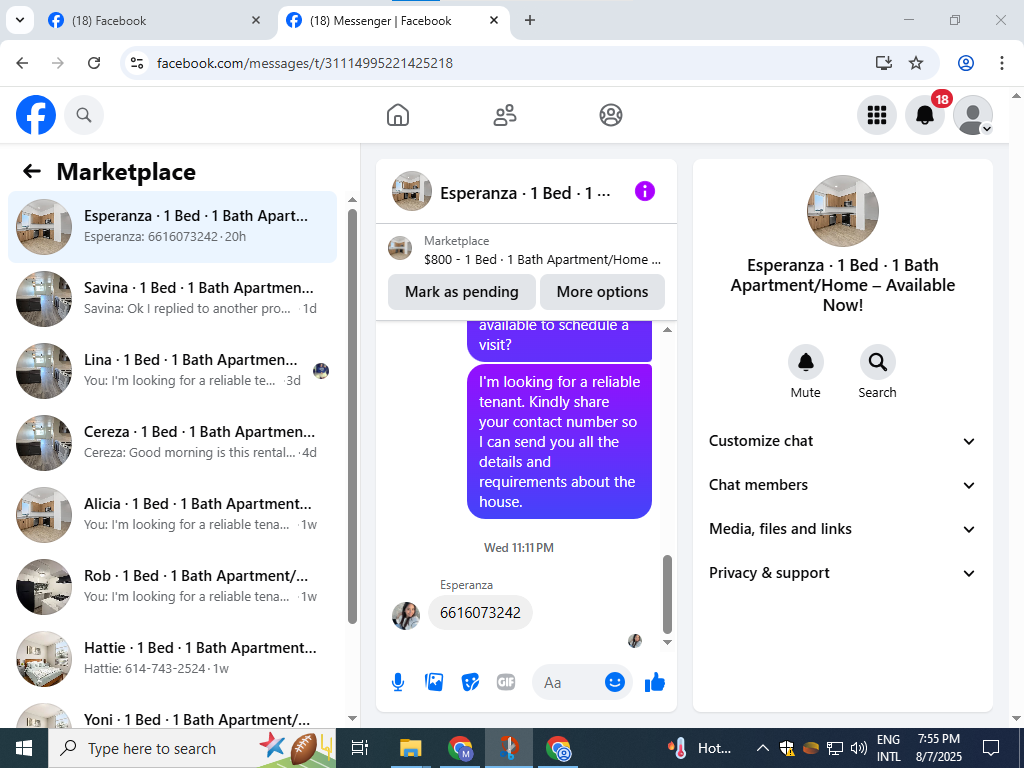Click the address bar URL
Screen dimensions: 1024x768
(x=305, y=63)
